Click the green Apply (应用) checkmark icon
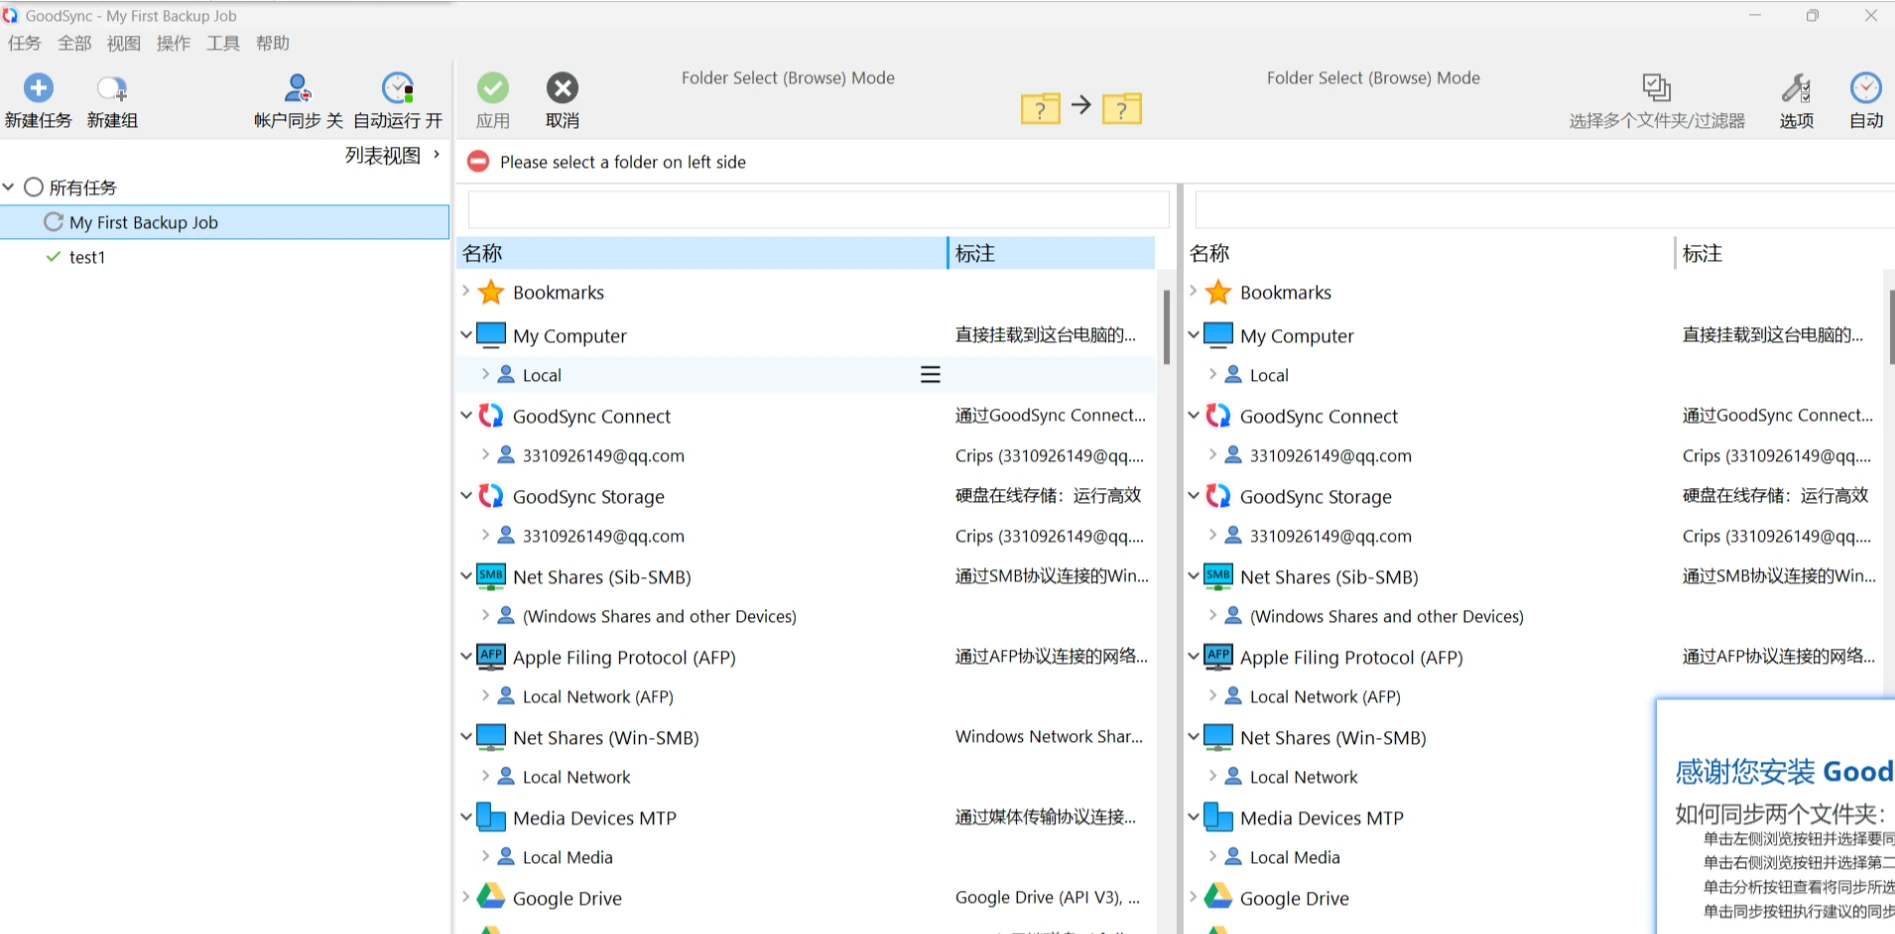Image resolution: width=1895 pixels, height=934 pixels. [492, 89]
